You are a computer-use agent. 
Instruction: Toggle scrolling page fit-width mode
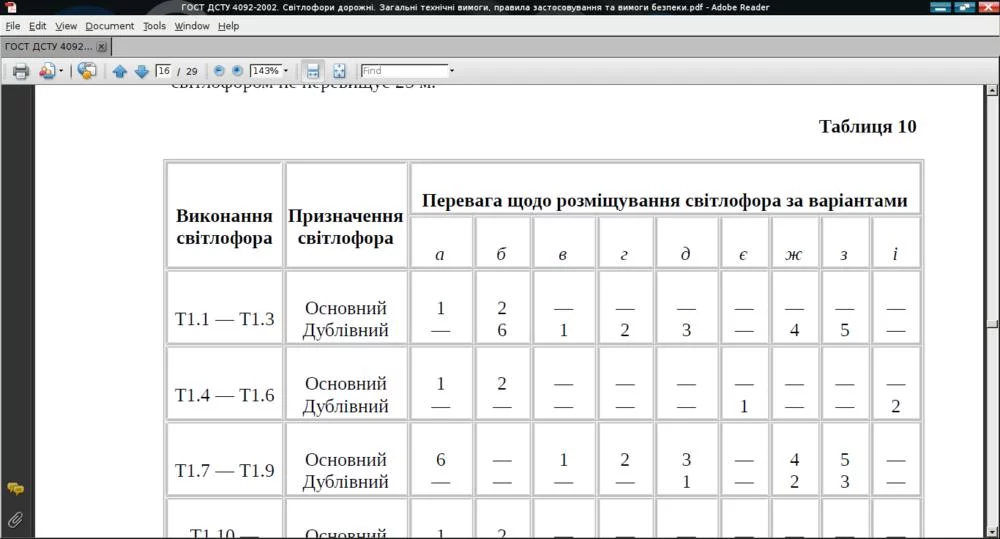coord(313,71)
